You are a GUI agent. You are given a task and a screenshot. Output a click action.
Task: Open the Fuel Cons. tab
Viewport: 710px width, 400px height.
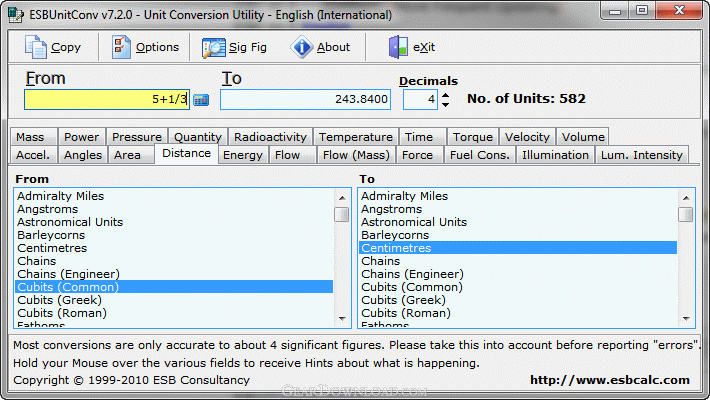click(477, 155)
